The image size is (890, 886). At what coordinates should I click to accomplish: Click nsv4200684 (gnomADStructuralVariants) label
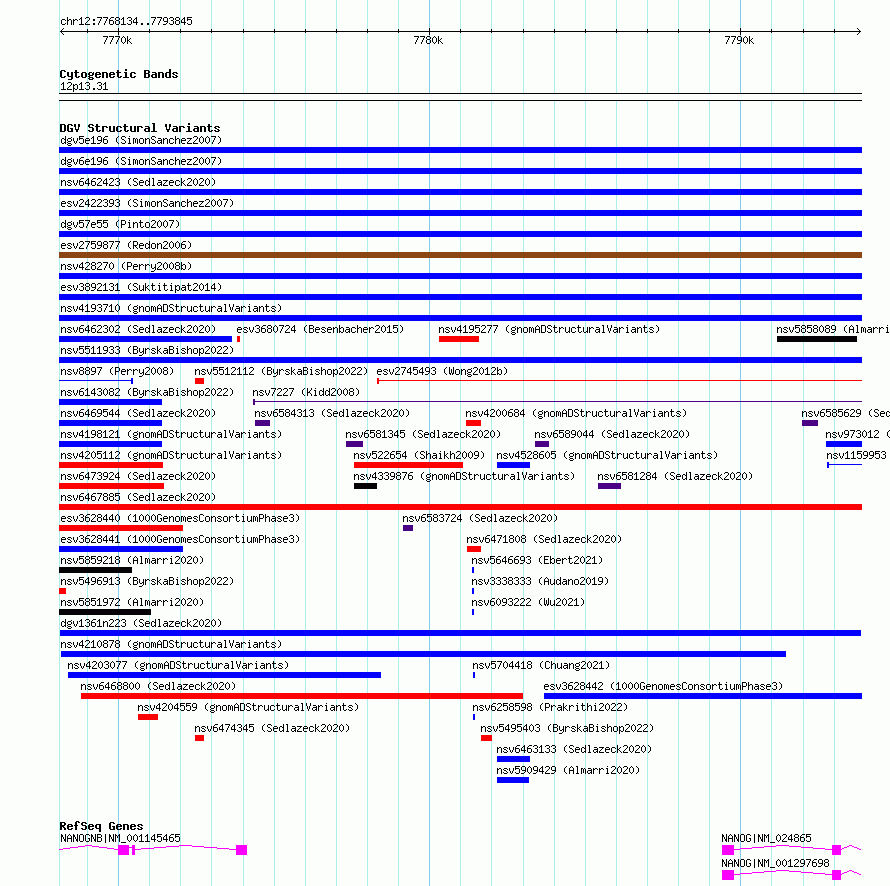(x=576, y=413)
